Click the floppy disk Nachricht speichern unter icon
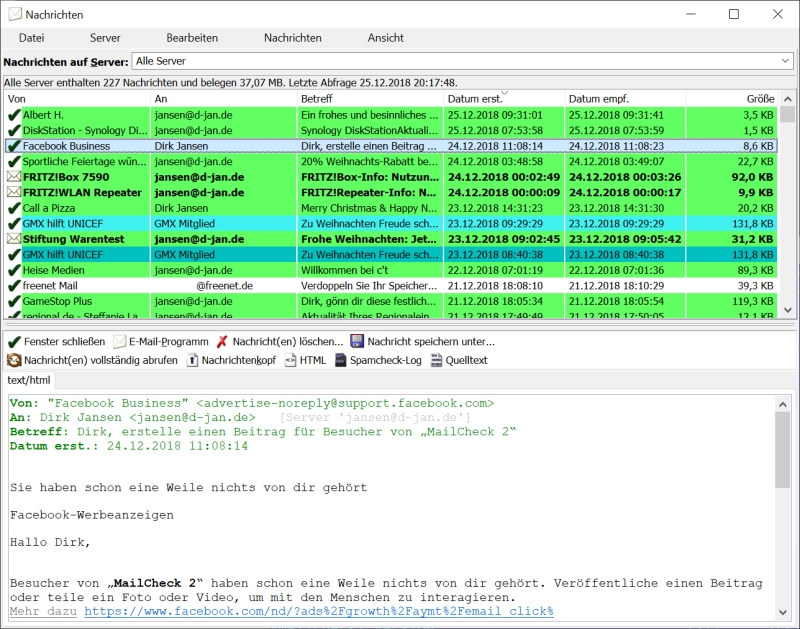This screenshot has height=629, width=800. (x=357, y=342)
